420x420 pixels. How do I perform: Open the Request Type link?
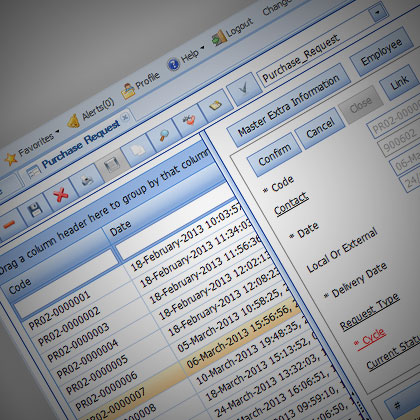pyautogui.click(x=369, y=311)
